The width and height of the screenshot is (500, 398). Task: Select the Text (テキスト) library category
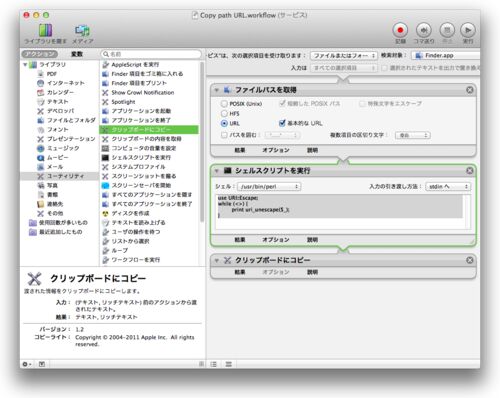[x=53, y=101]
